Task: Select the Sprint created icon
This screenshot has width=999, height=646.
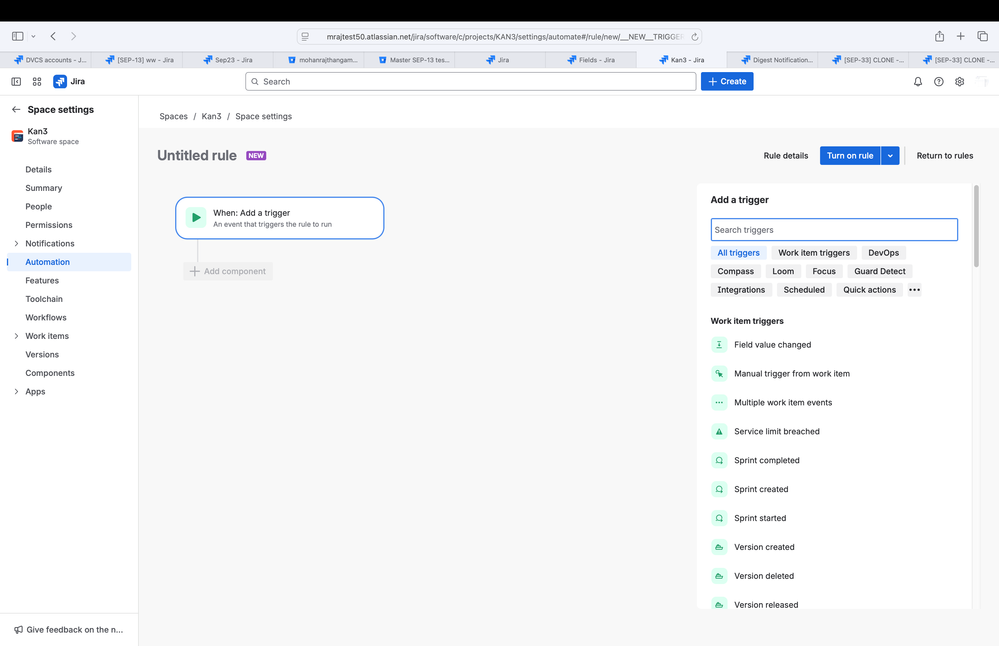Action: tap(719, 489)
